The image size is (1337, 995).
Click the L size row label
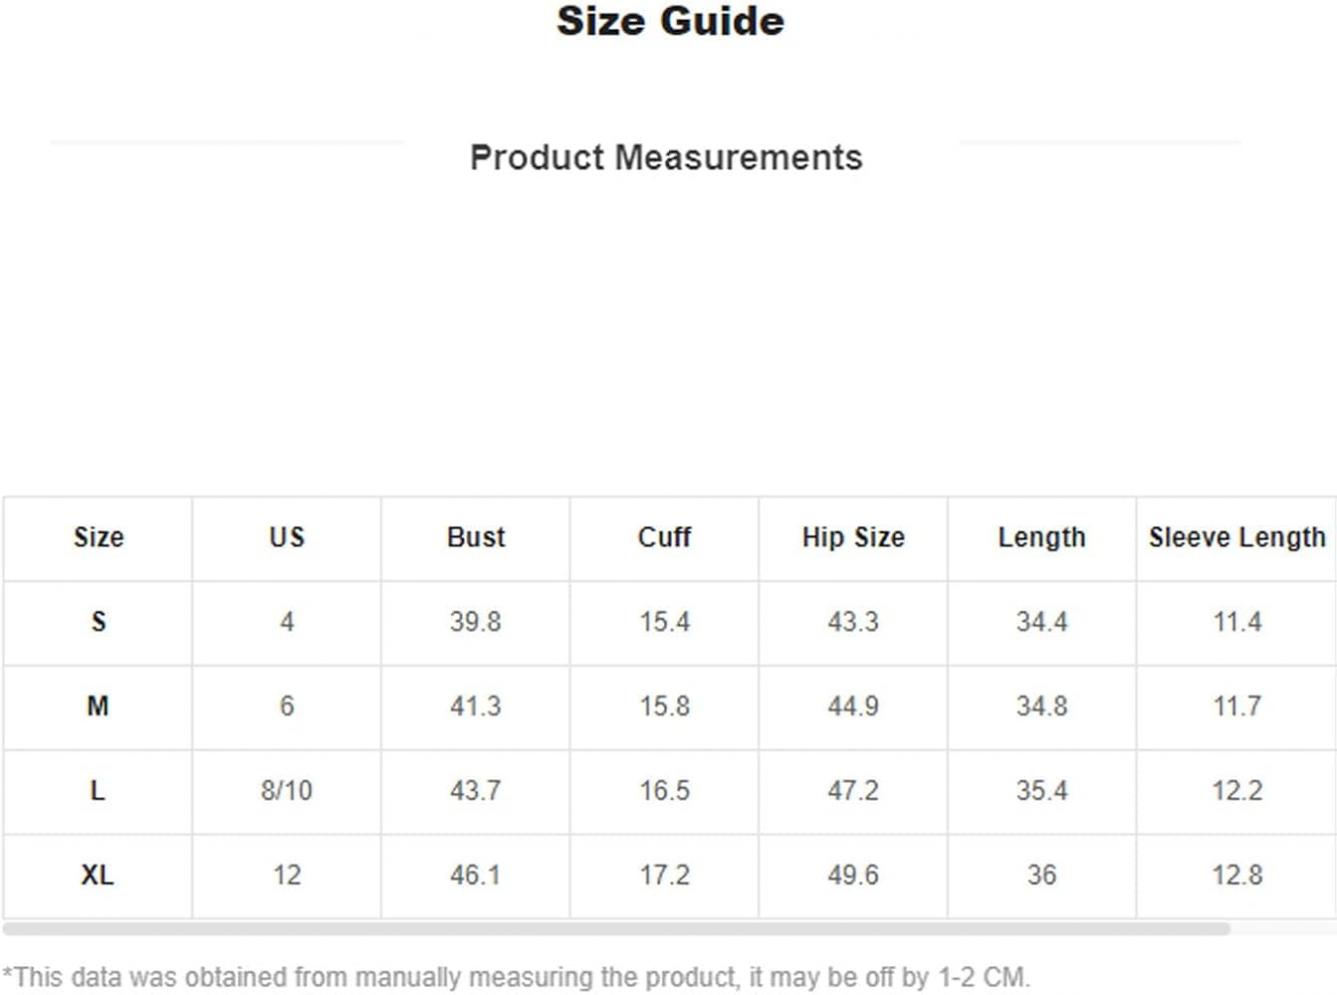(x=98, y=791)
